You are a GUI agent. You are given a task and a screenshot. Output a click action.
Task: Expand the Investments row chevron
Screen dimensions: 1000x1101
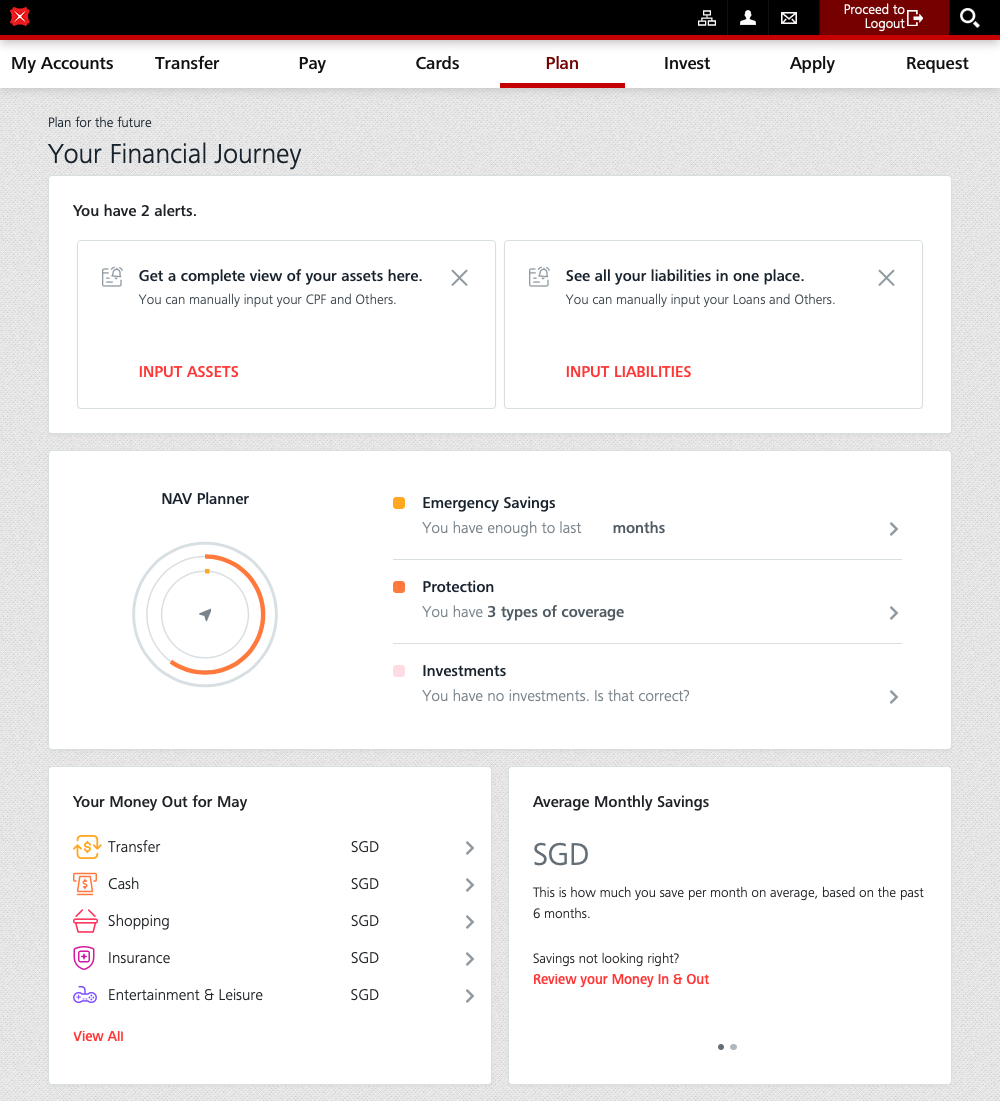pos(894,697)
